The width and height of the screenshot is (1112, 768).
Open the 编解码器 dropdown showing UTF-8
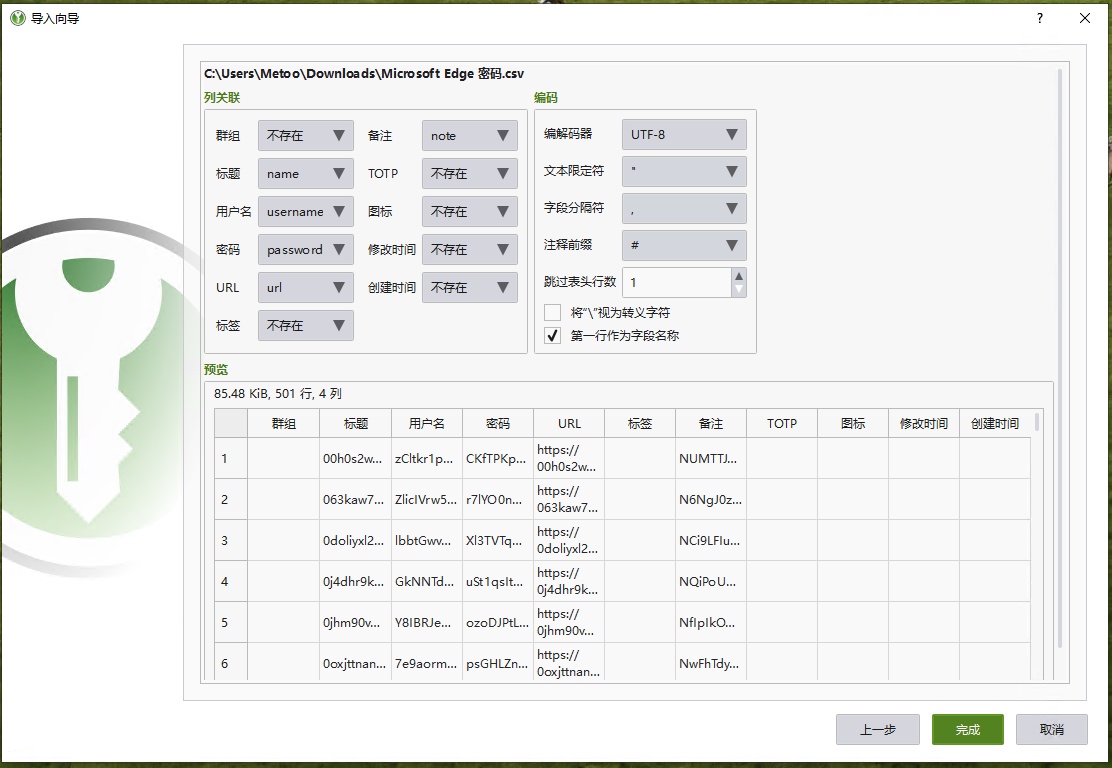point(684,134)
